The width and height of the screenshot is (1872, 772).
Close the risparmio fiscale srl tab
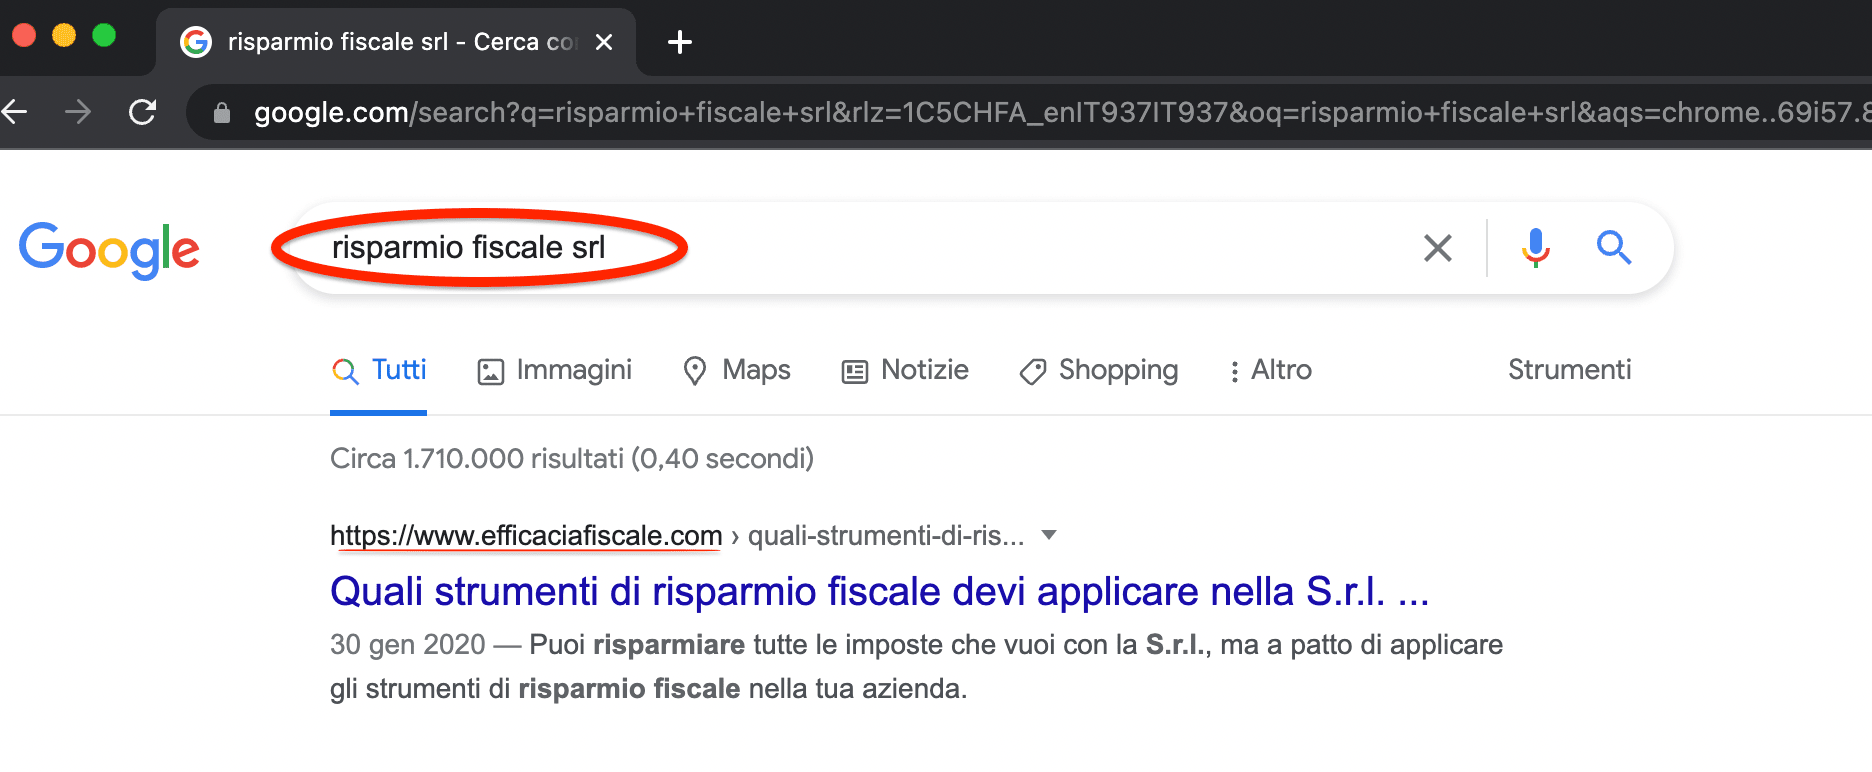click(x=603, y=42)
